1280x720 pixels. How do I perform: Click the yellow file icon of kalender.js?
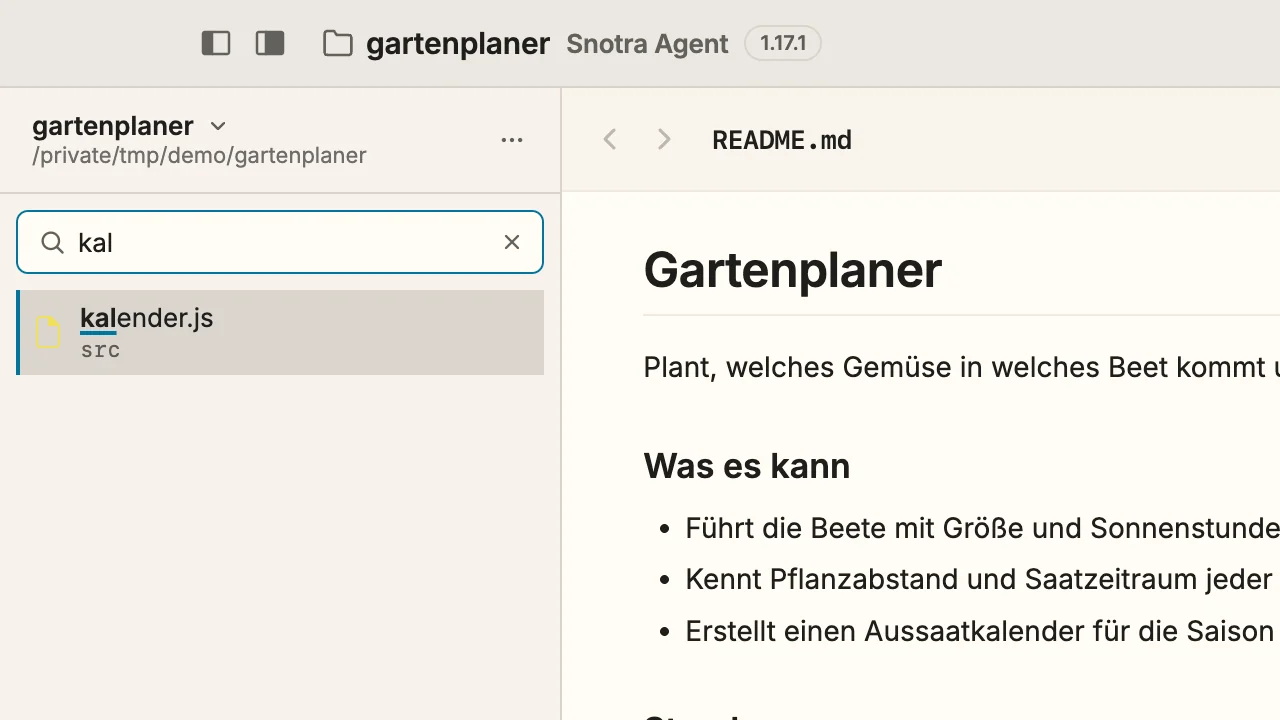[x=48, y=332]
